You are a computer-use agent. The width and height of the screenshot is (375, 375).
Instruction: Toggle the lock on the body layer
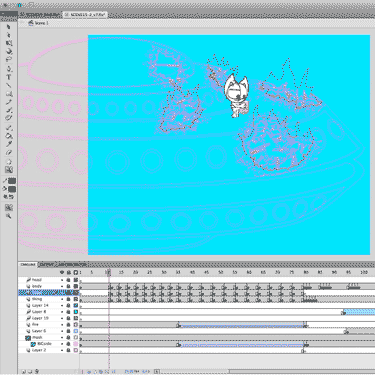pos(69,286)
